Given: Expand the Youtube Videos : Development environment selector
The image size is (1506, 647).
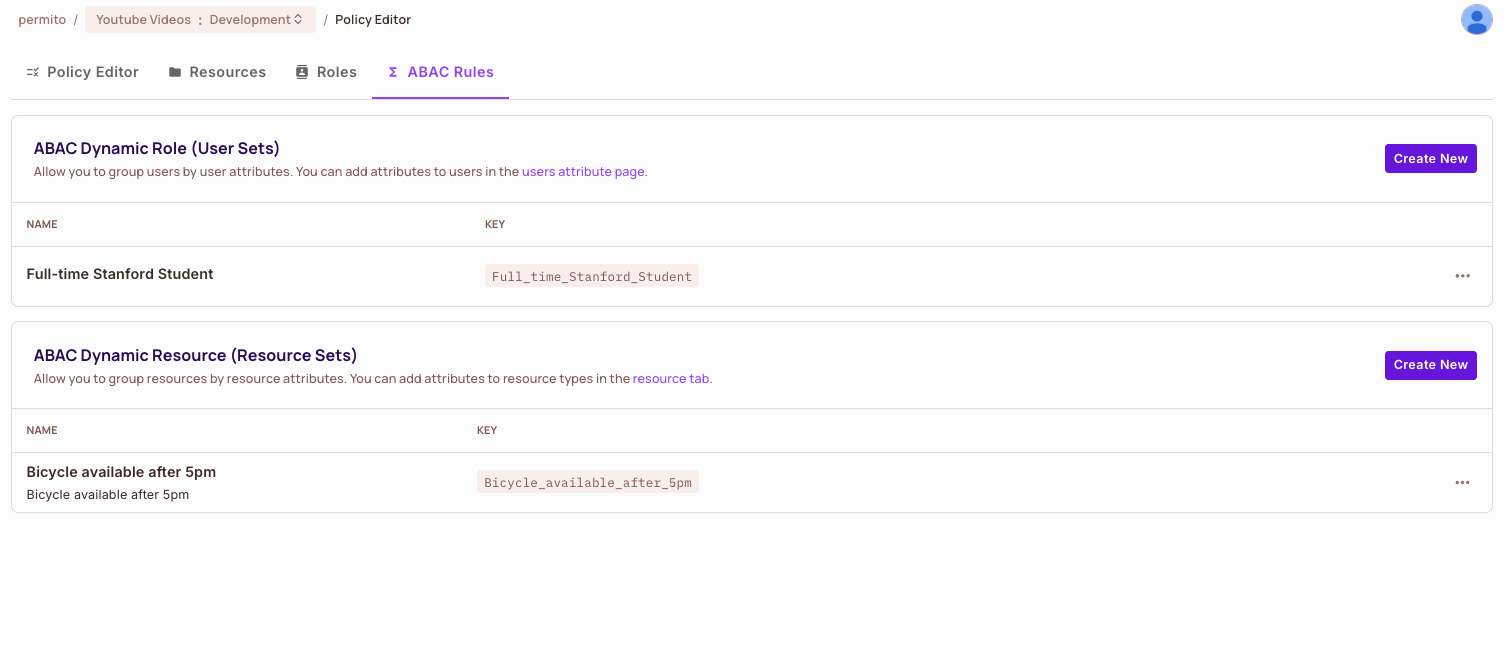Looking at the screenshot, I should pyautogui.click(x=200, y=20).
